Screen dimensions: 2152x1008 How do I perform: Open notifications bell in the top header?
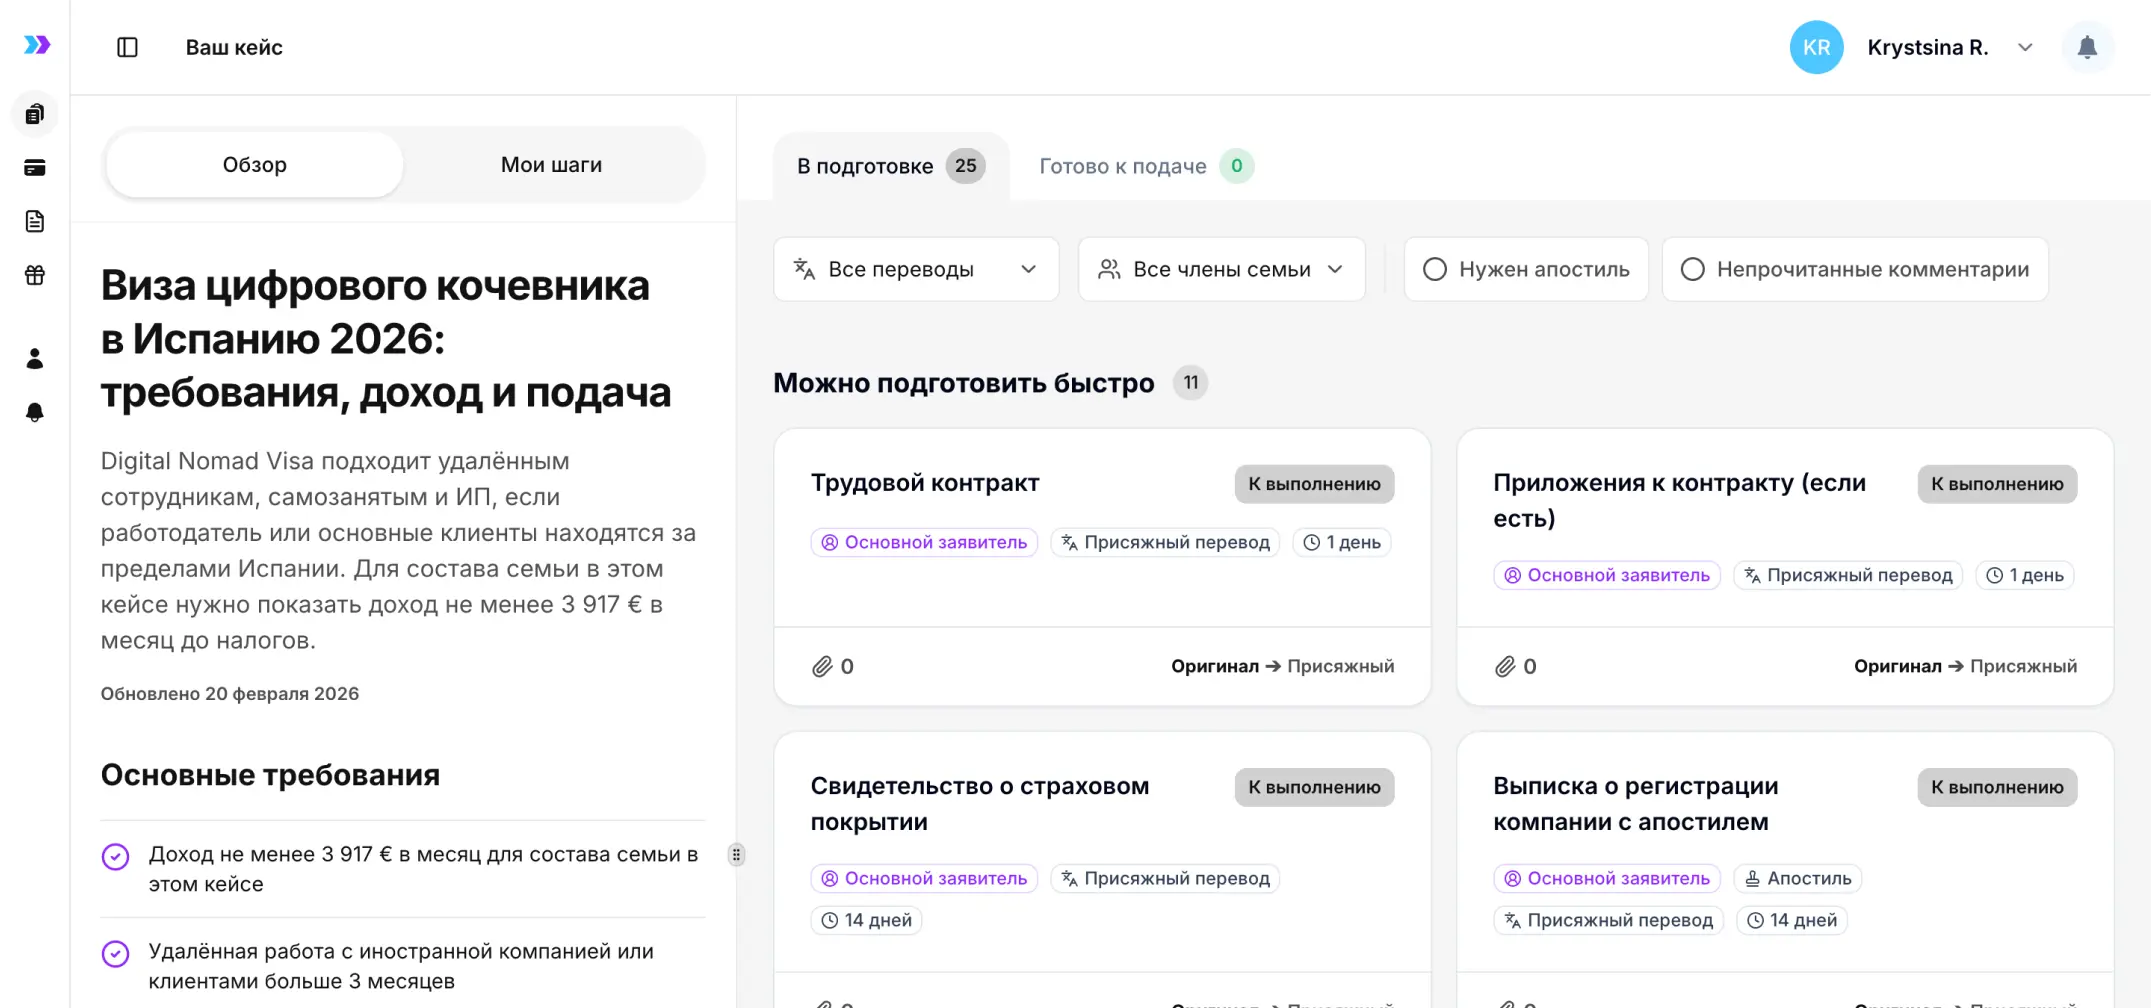tap(2087, 47)
